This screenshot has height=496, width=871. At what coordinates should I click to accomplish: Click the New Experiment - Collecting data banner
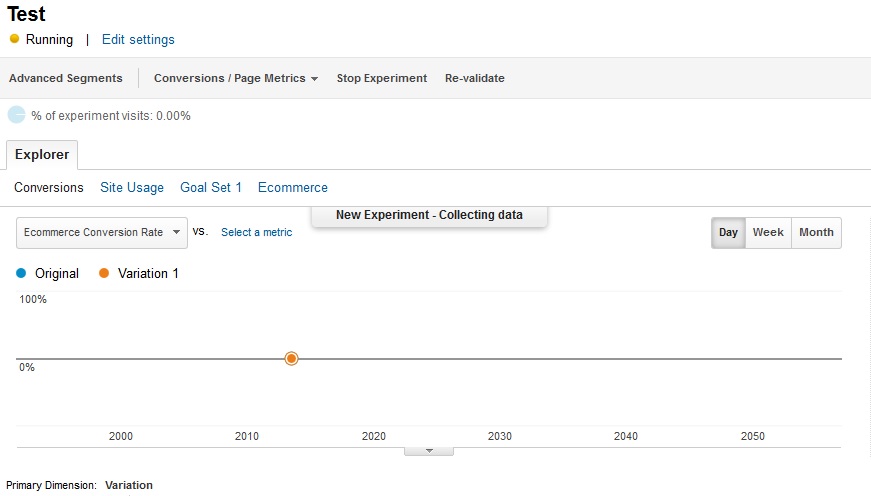point(429,216)
